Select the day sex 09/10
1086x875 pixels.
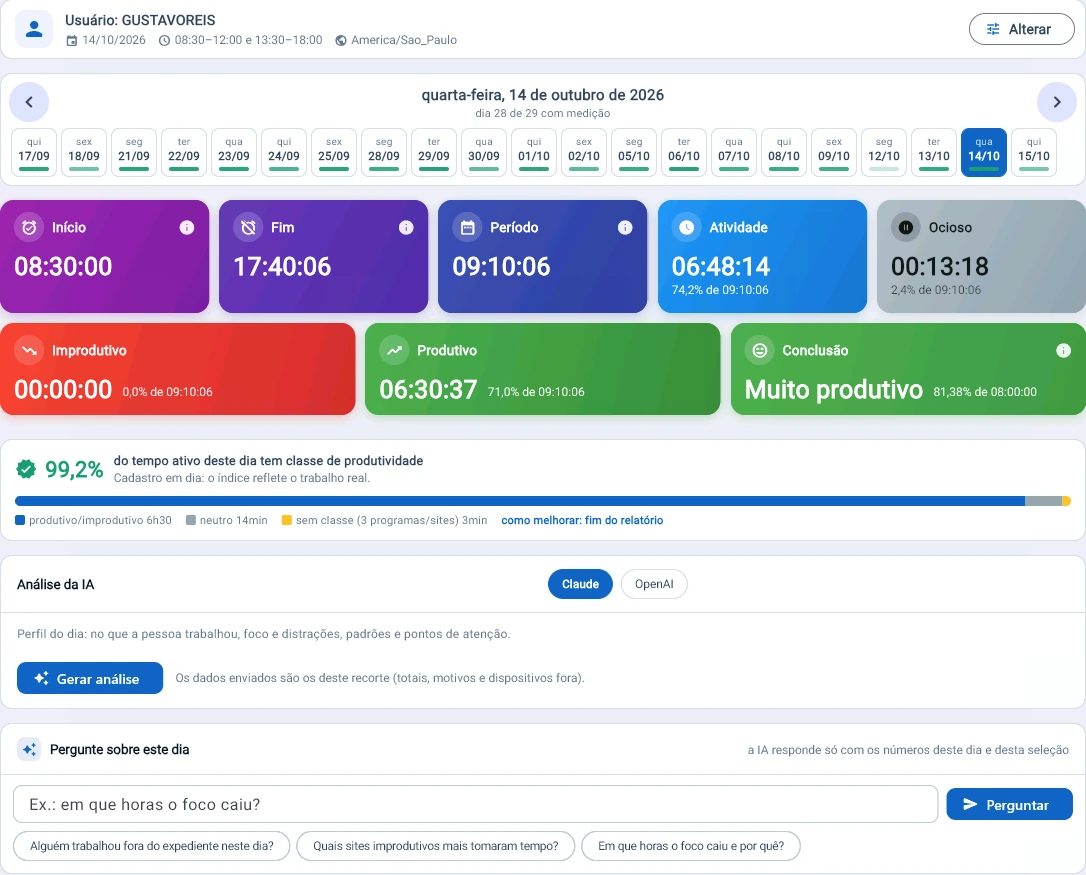point(834,152)
